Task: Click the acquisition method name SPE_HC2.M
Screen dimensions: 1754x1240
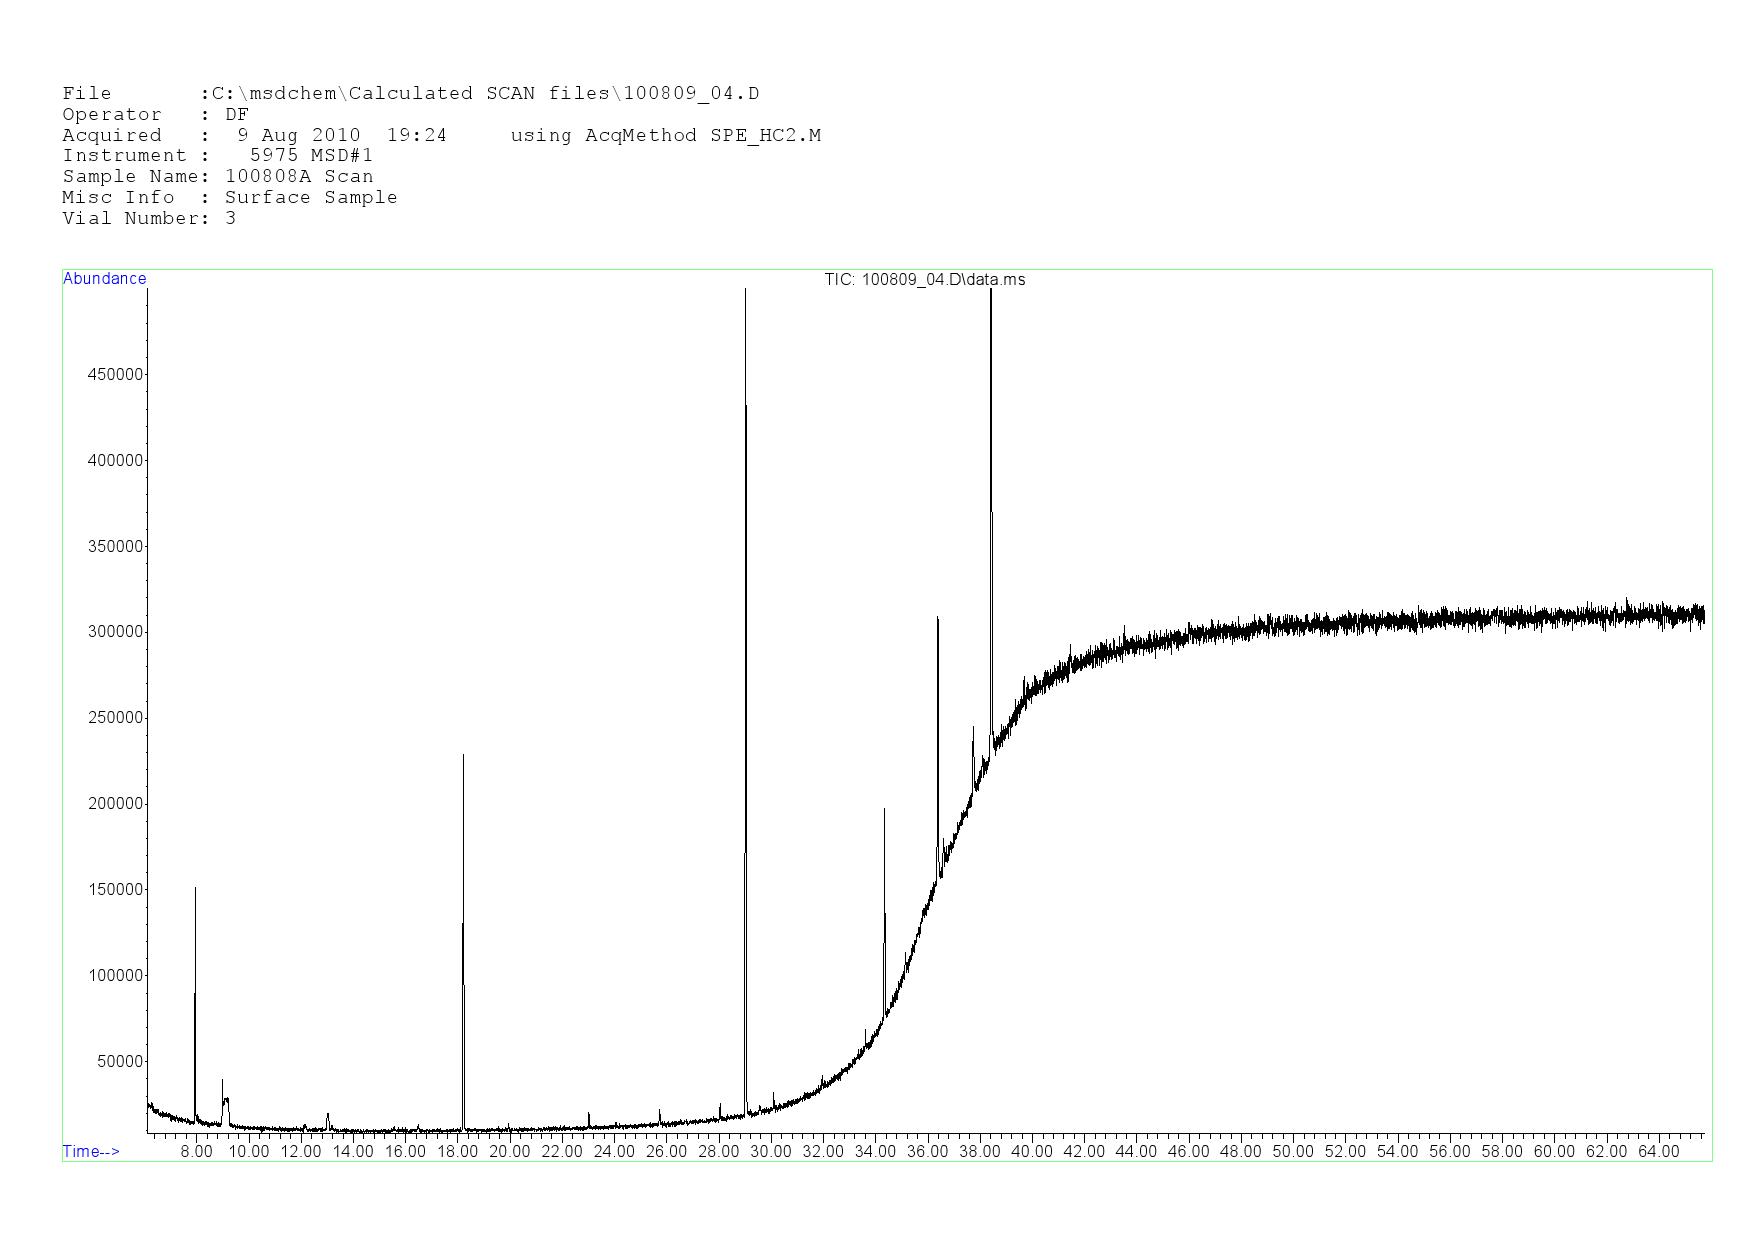Action: coord(765,136)
